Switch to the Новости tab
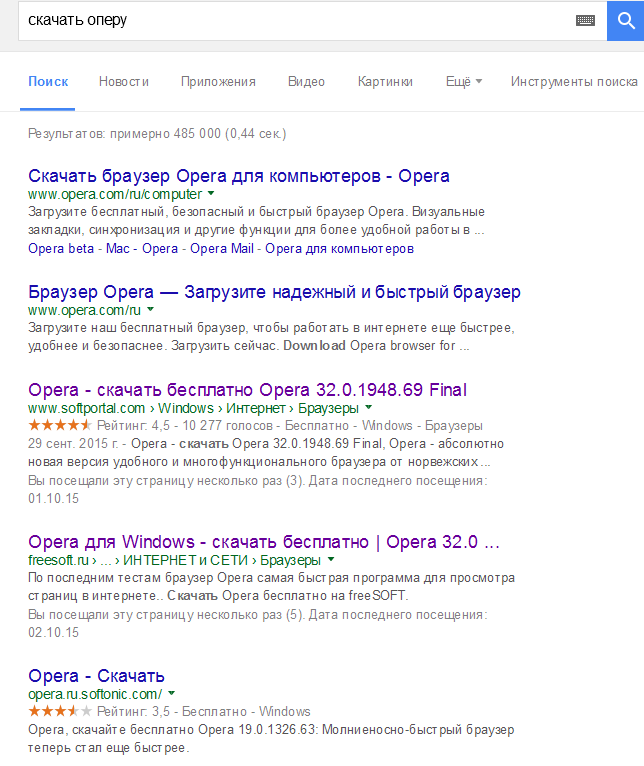Image resolution: width=644 pixels, height=766 pixels. pyautogui.click(x=124, y=82)
